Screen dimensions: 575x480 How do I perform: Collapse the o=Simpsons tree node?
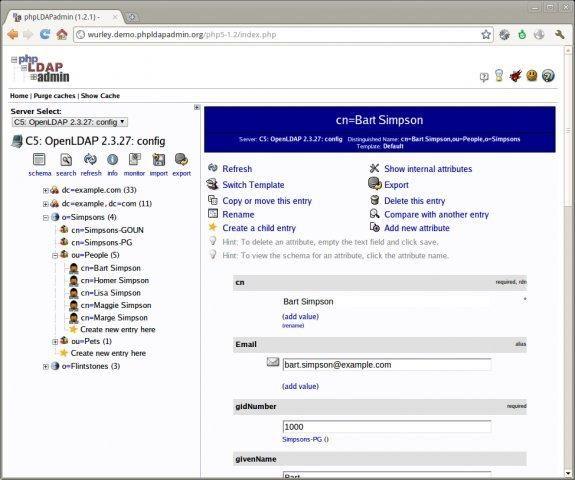(45, 217)
